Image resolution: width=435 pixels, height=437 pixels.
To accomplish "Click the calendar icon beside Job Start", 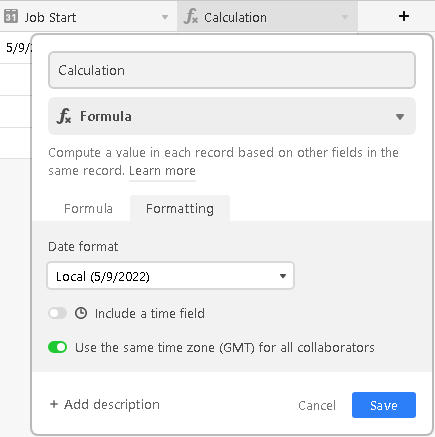I will tap(11, 16).
